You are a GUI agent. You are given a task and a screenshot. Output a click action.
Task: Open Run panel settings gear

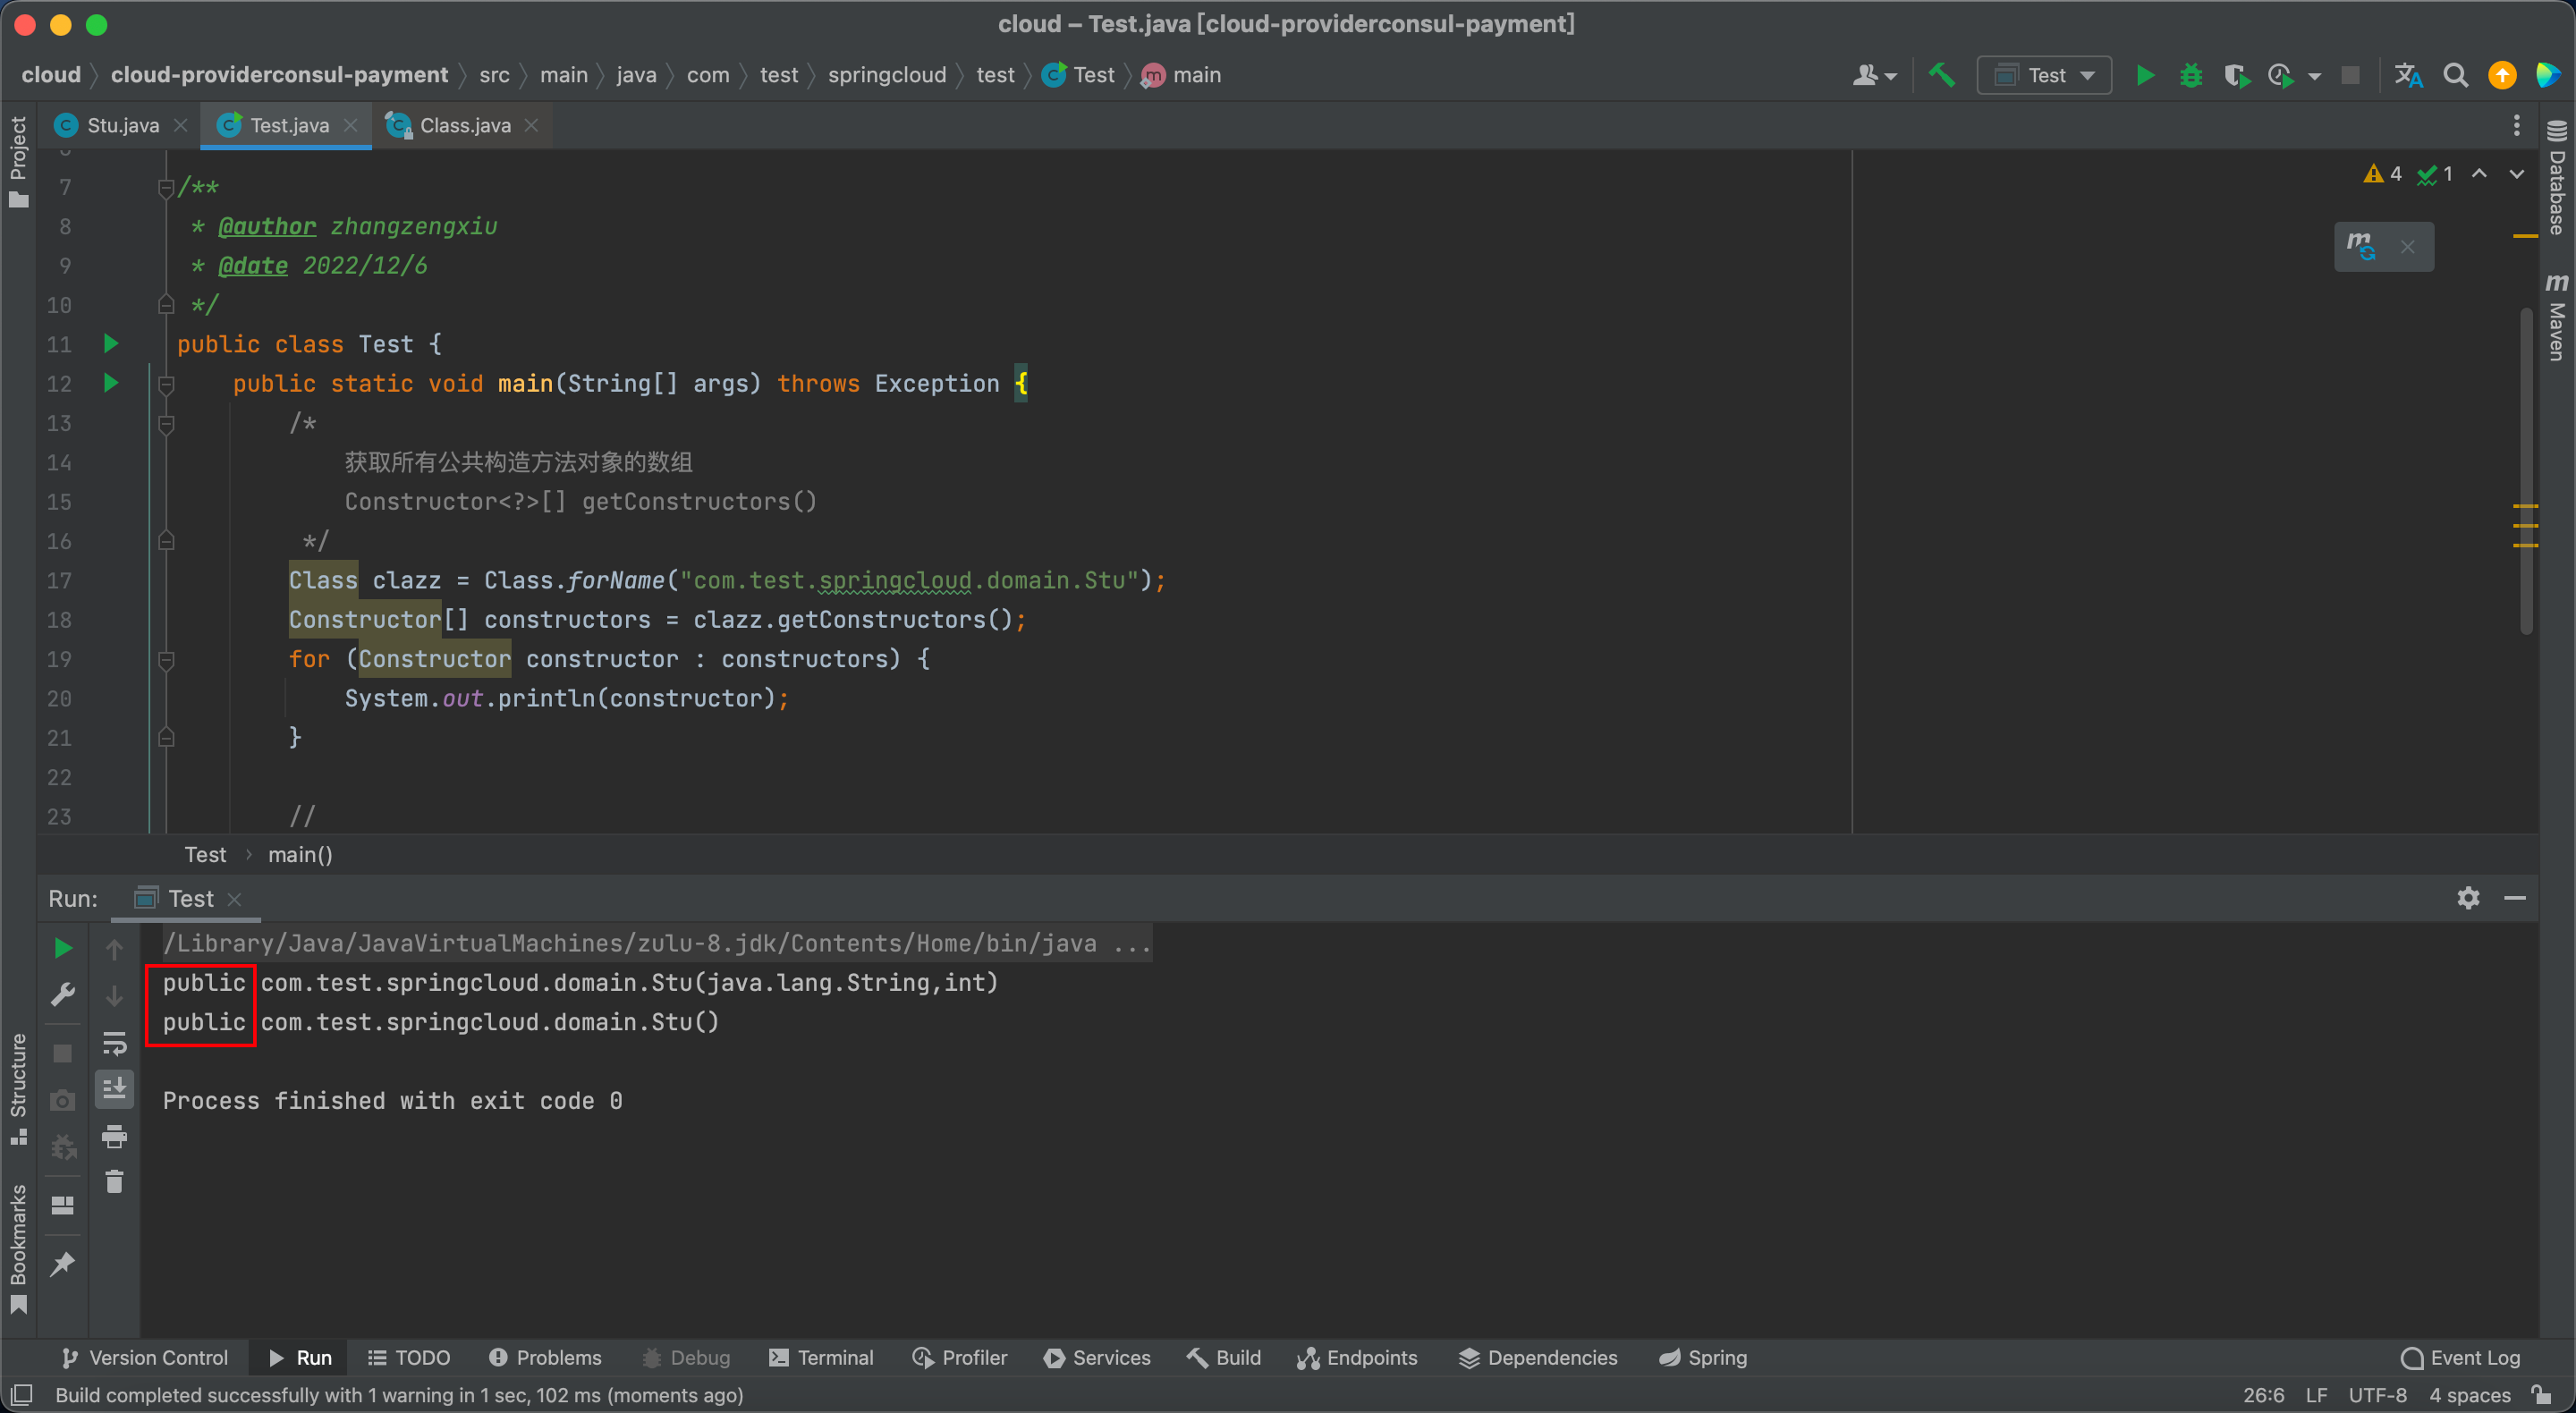click(x=2468, y=898)
